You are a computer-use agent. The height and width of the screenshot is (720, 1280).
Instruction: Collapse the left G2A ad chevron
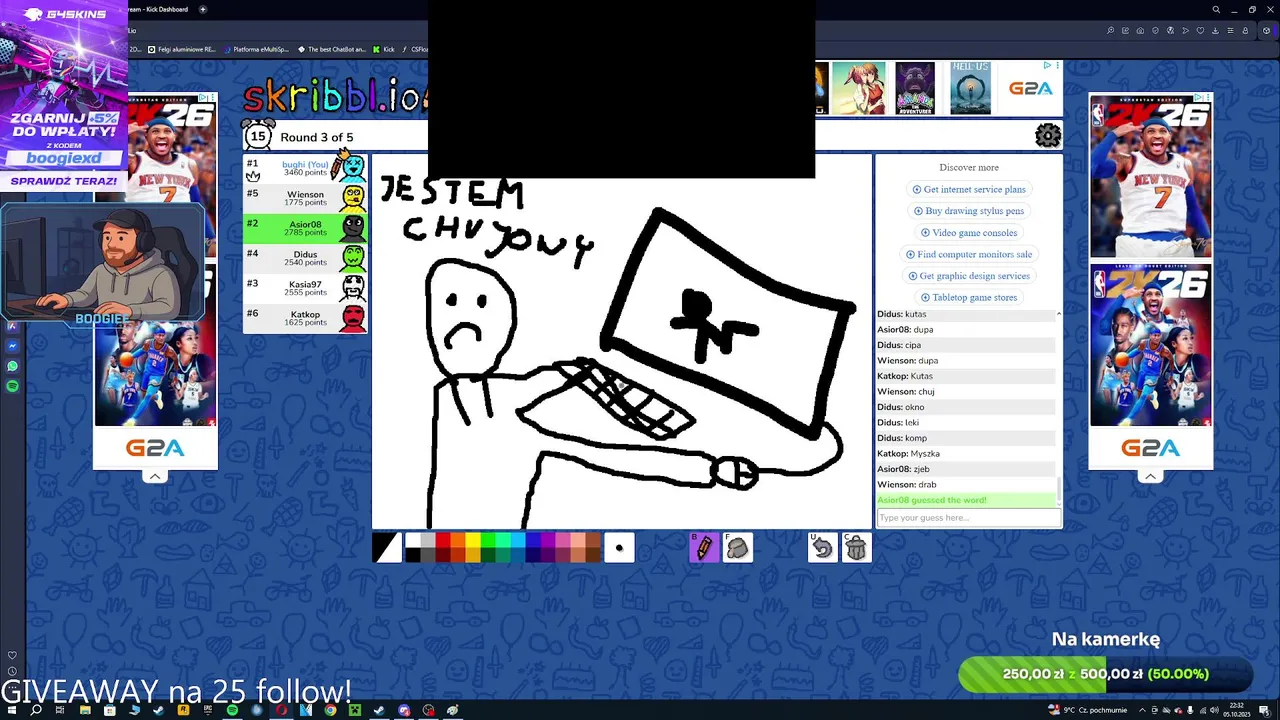coord(155,476)
